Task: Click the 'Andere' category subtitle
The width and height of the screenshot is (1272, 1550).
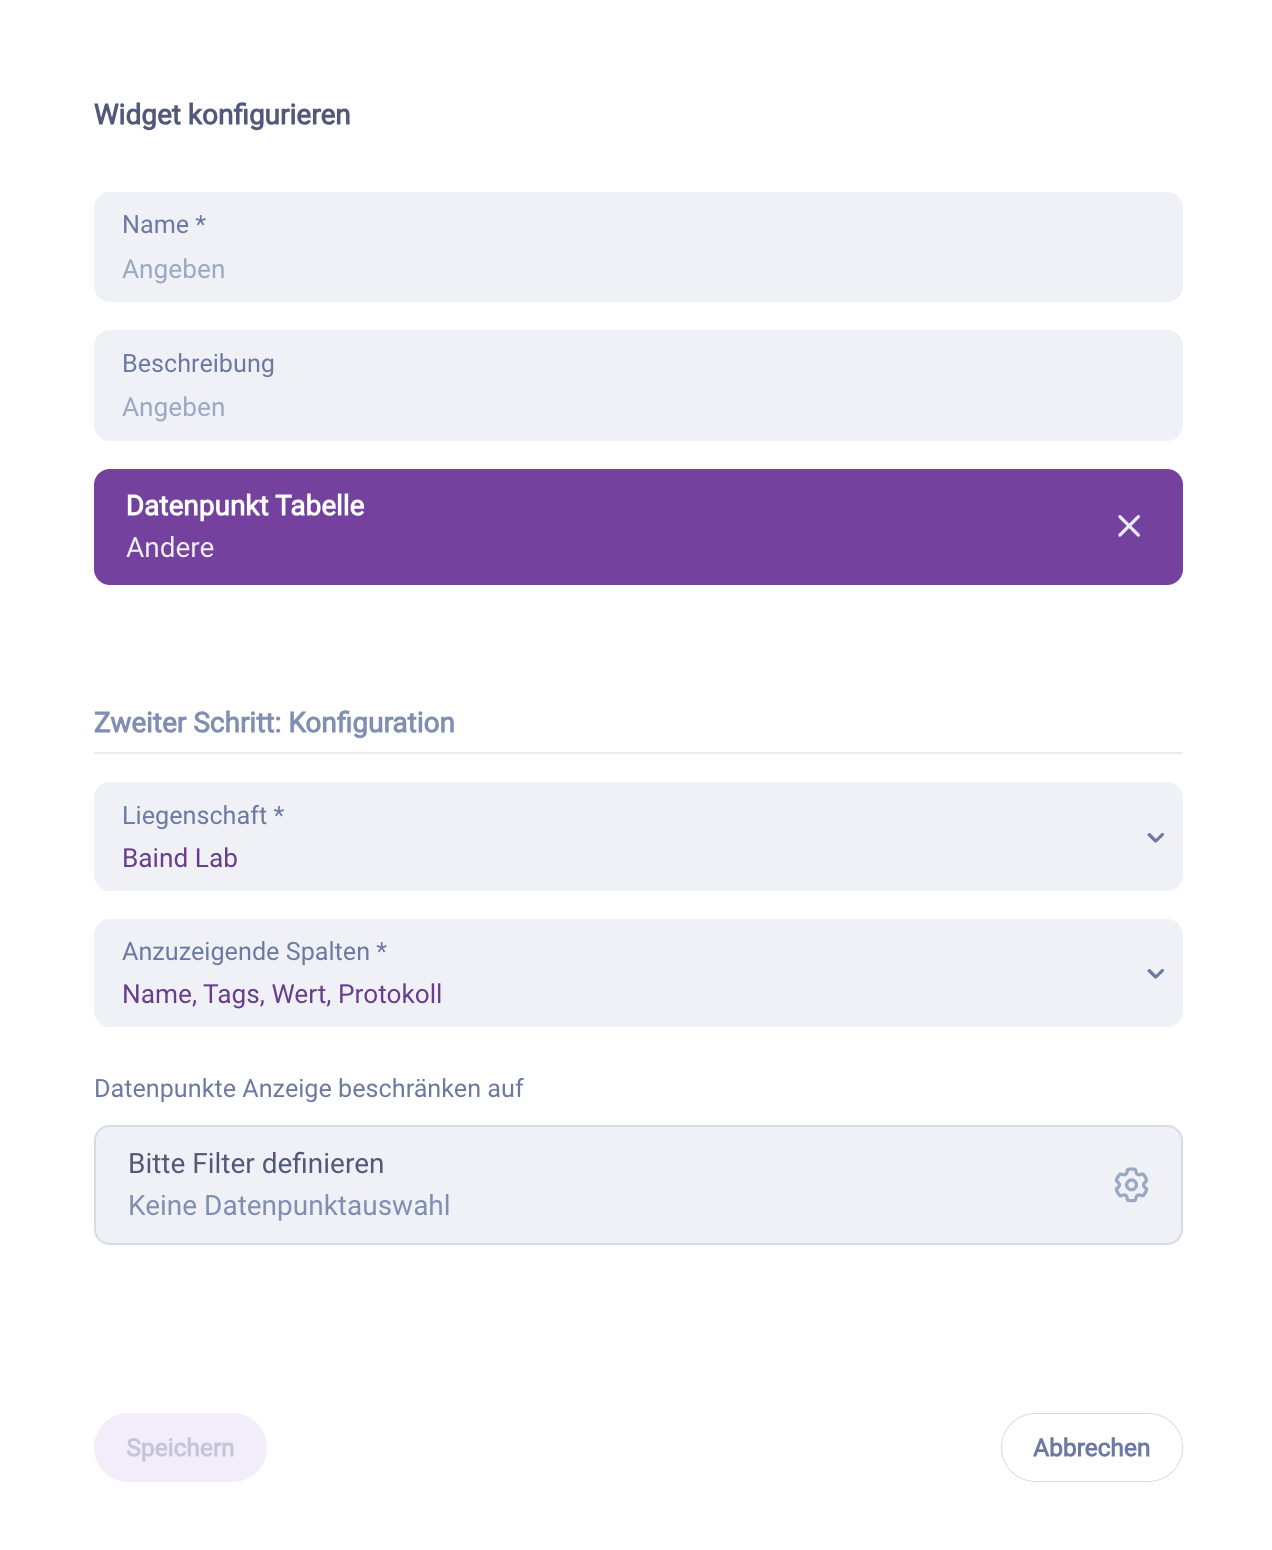Action: [x=170, y=548]
